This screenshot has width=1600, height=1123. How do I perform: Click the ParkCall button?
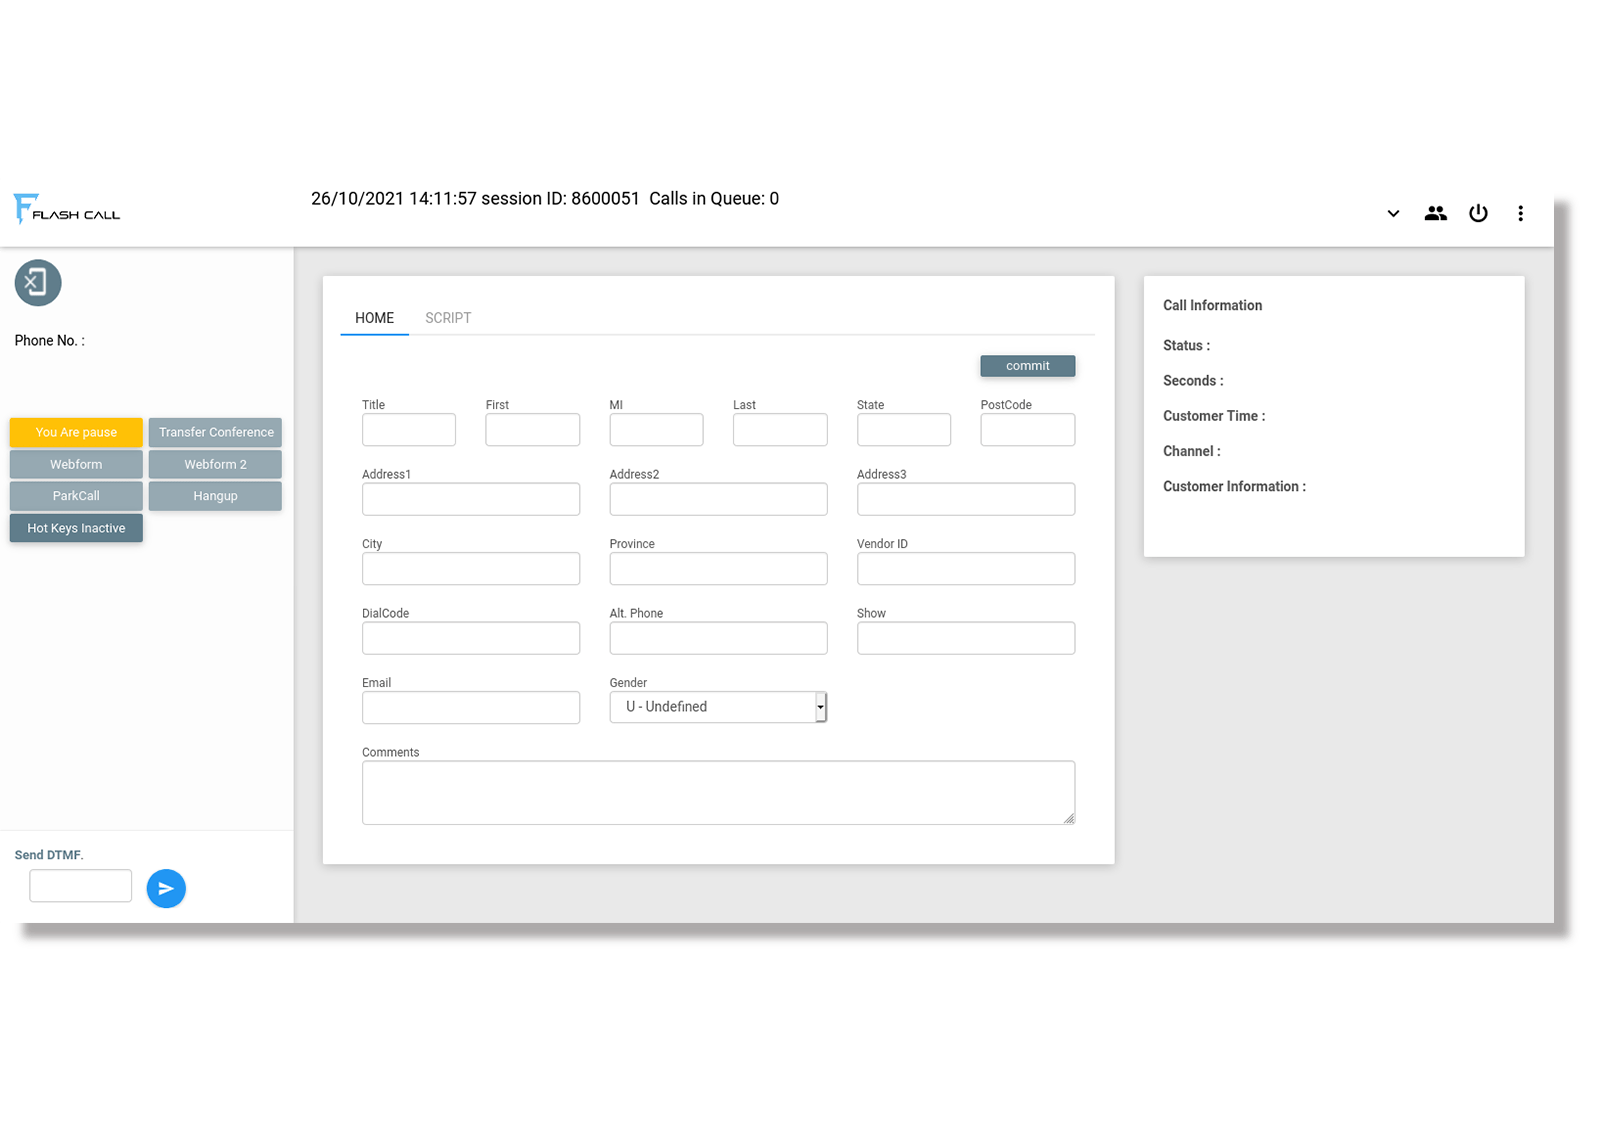coord(76,495)
